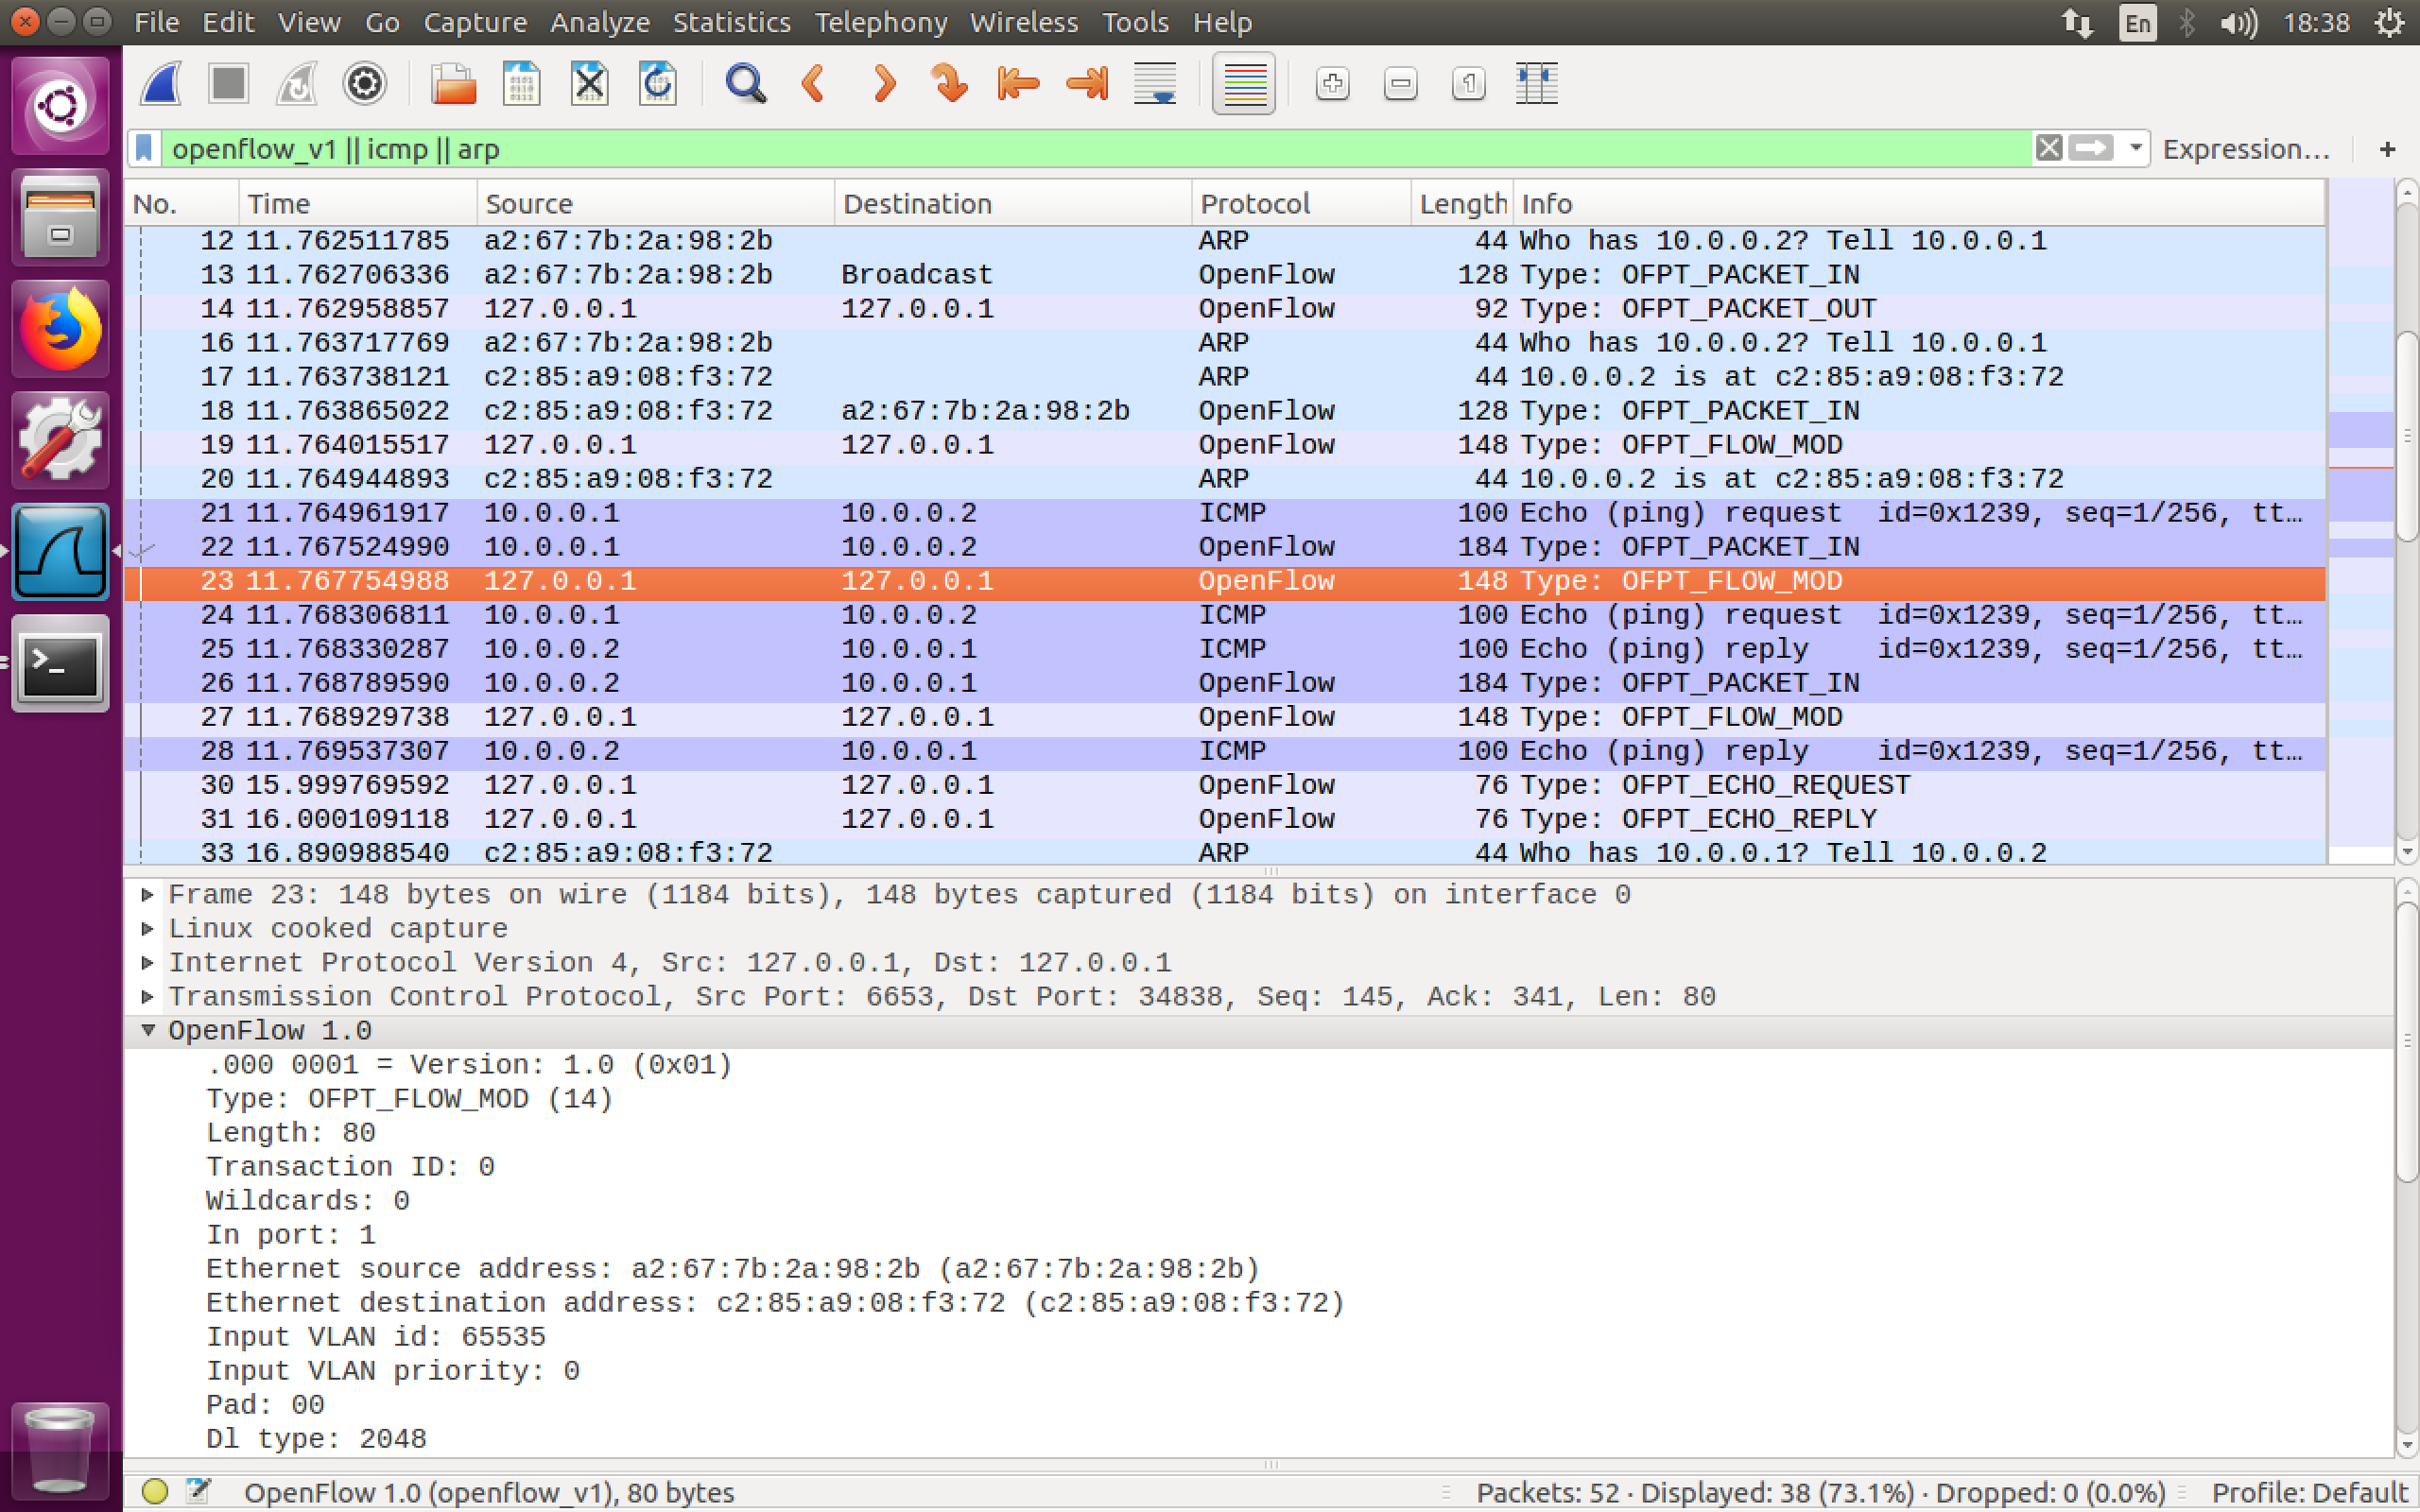
Task: Open the Statistics menu
Action: pos(731,22)
